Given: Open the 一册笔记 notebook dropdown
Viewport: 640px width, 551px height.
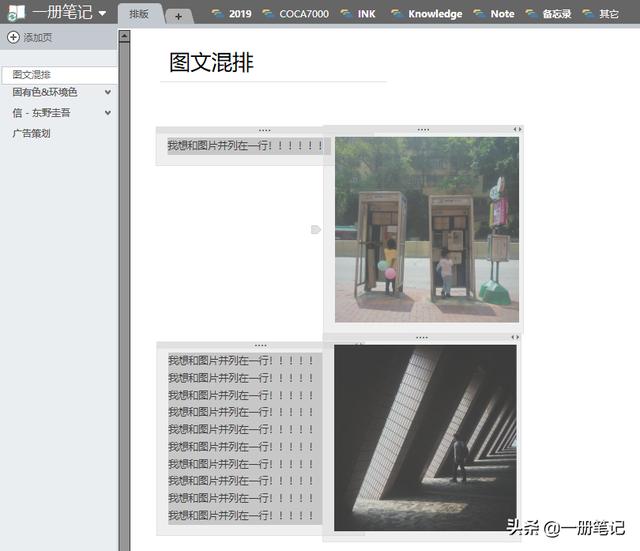Looking at the screenshot, I should [x=102, y=13].
